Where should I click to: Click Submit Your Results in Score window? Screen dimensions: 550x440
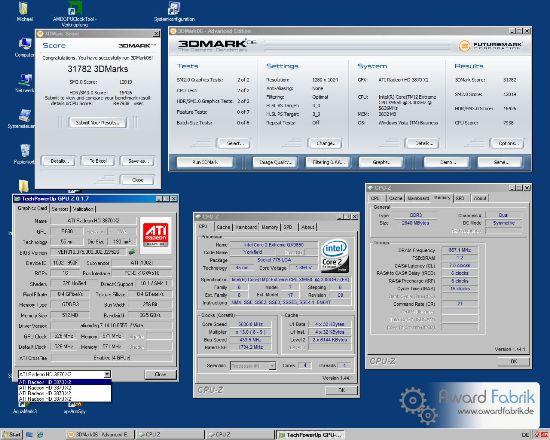coord(98,122)
